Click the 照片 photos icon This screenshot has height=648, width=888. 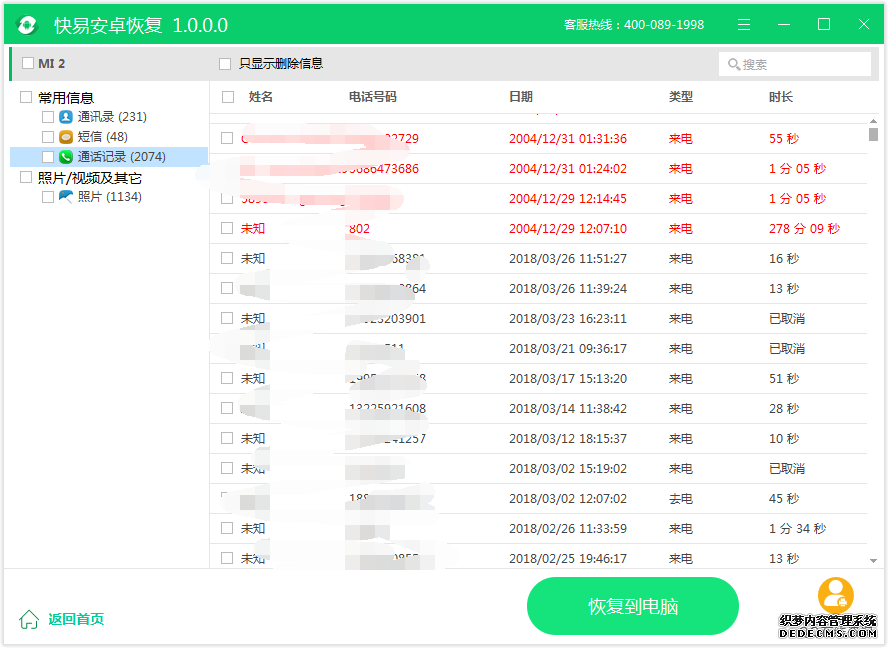[x=66, y=197]
